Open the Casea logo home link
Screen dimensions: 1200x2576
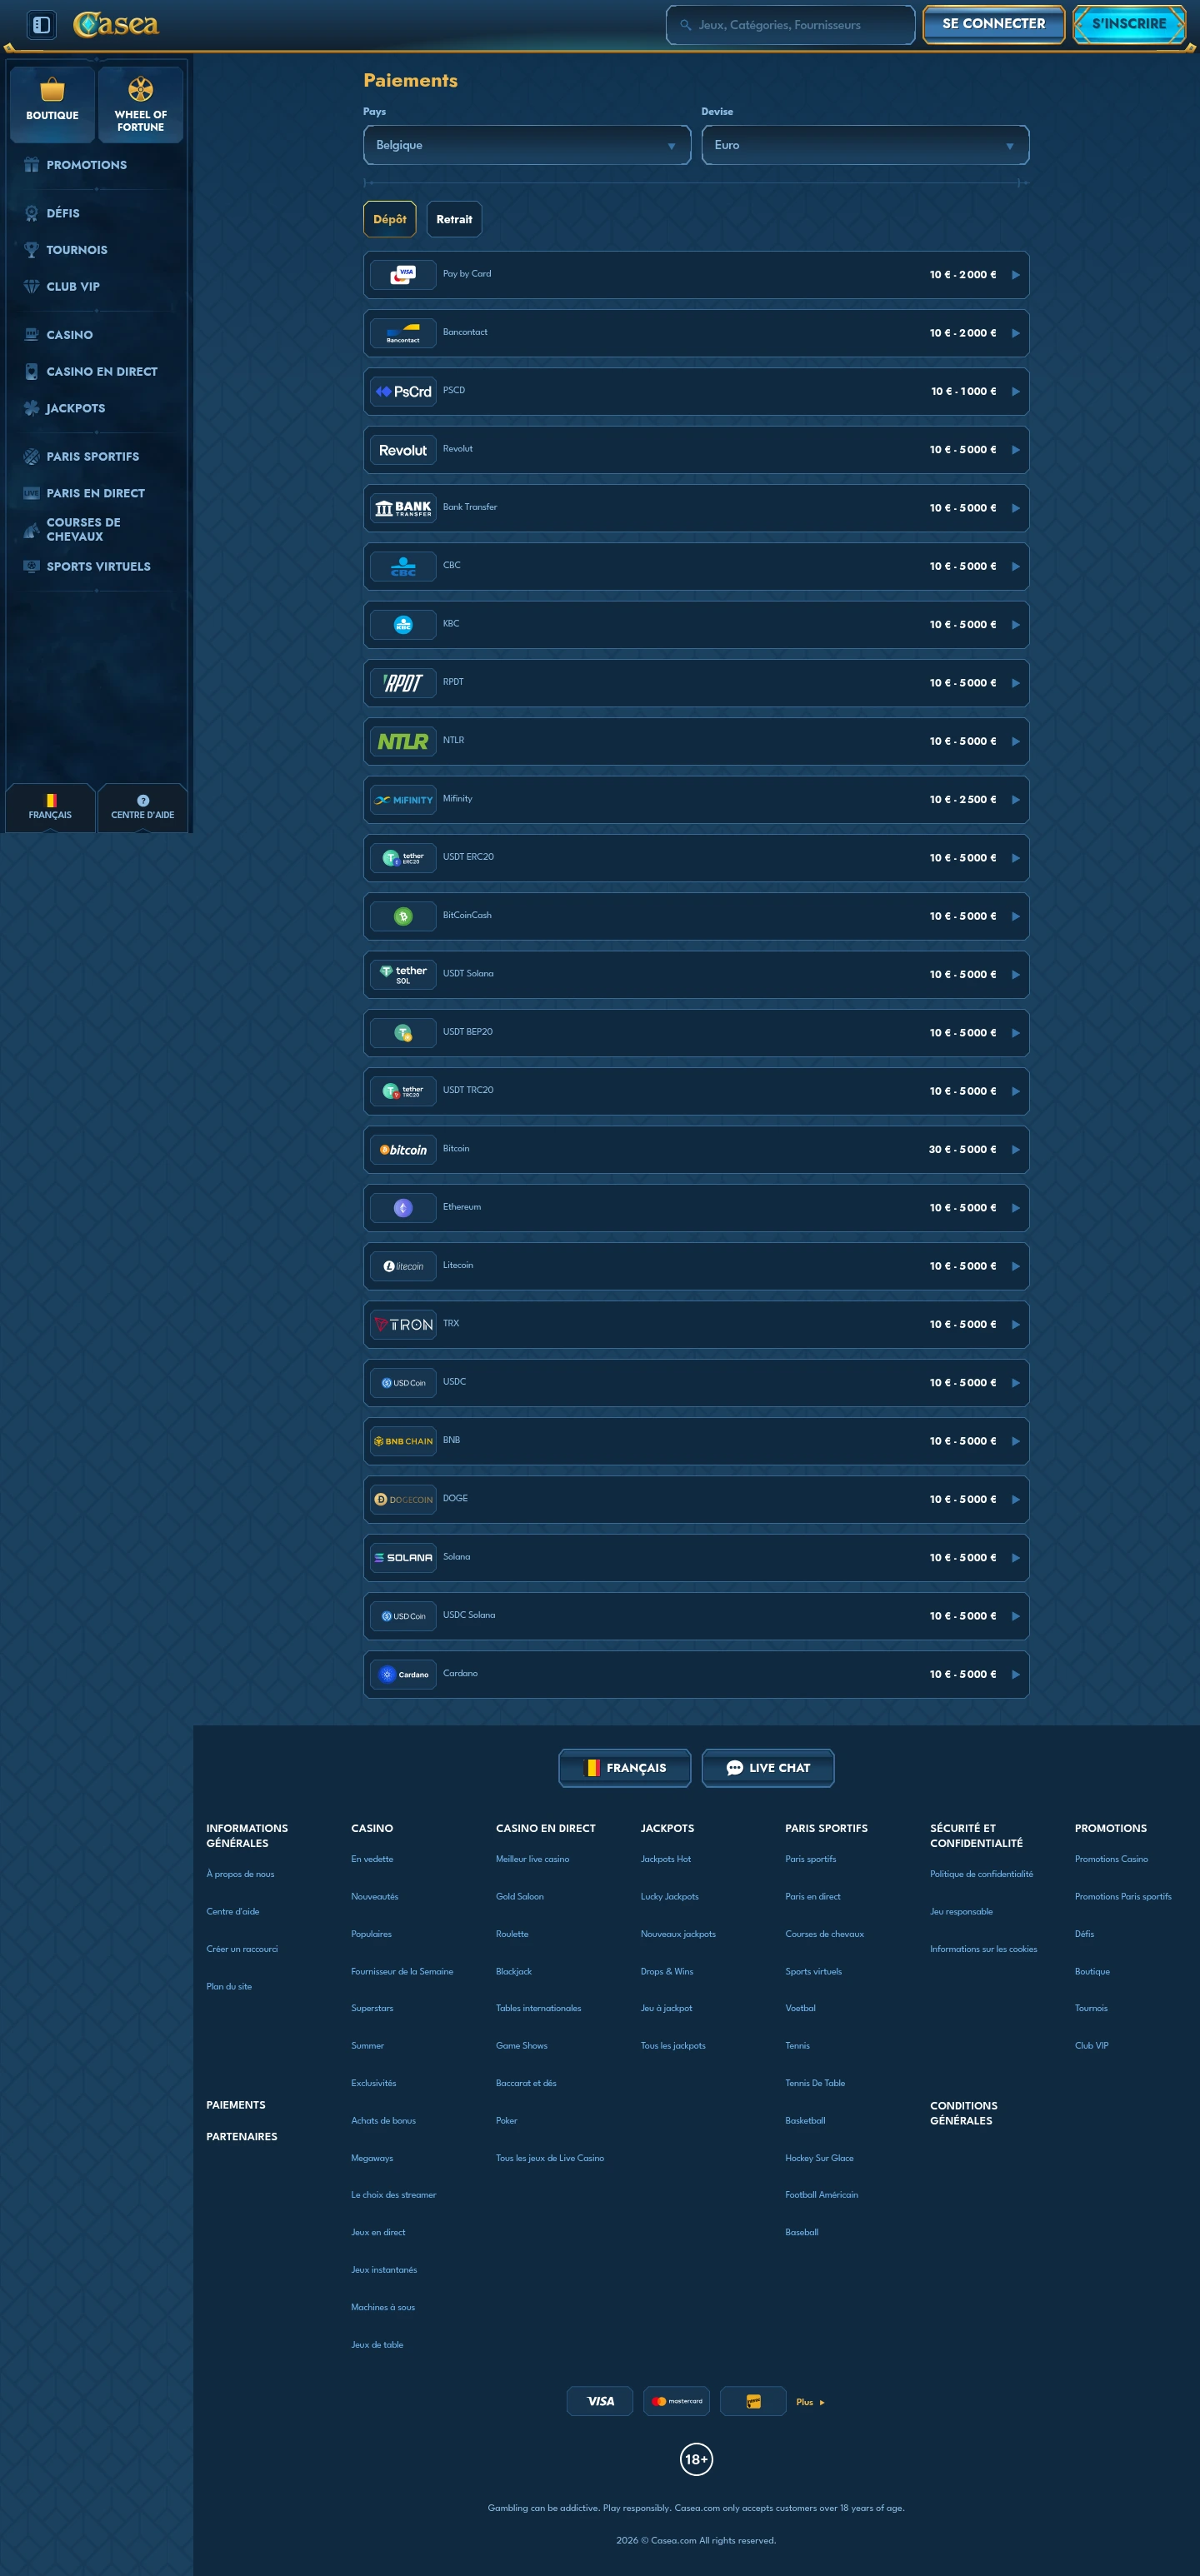(116, 24)
